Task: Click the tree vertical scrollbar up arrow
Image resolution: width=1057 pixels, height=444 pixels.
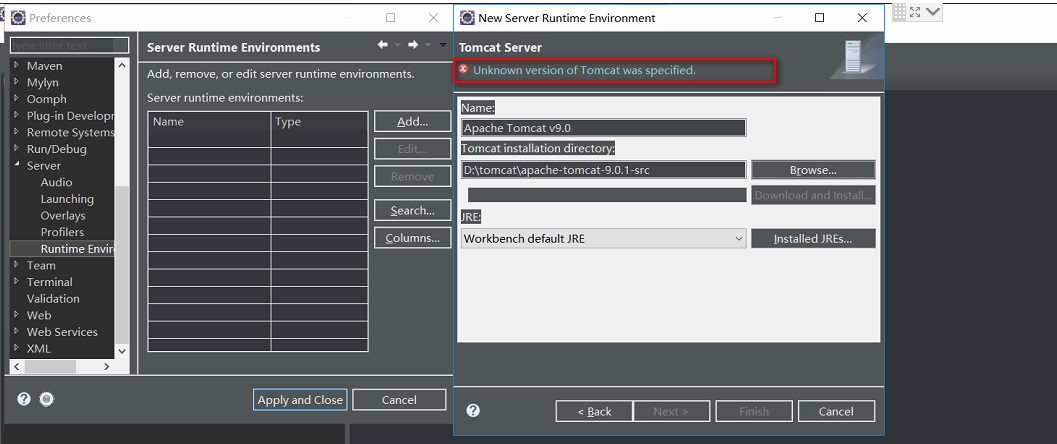Action: pos(122,65)
